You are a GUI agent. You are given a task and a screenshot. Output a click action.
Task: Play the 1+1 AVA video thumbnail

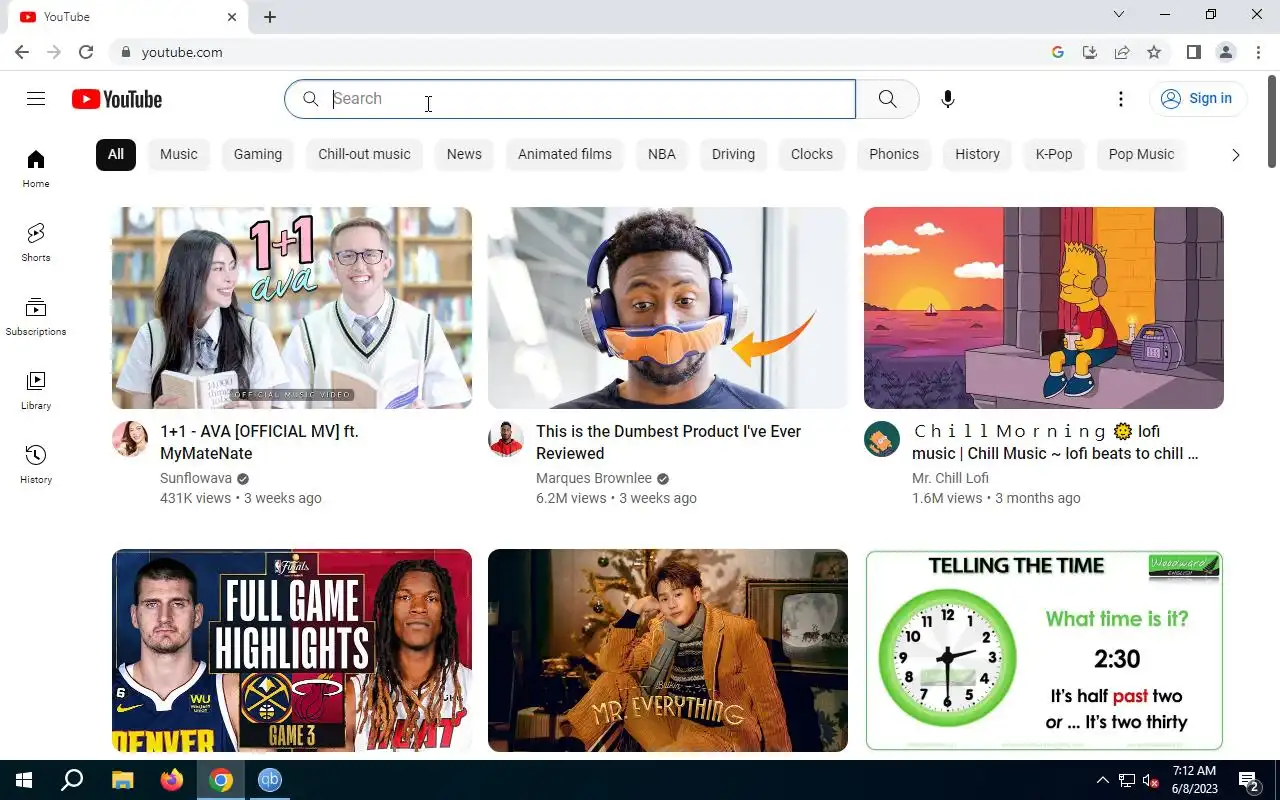(292, 308)
